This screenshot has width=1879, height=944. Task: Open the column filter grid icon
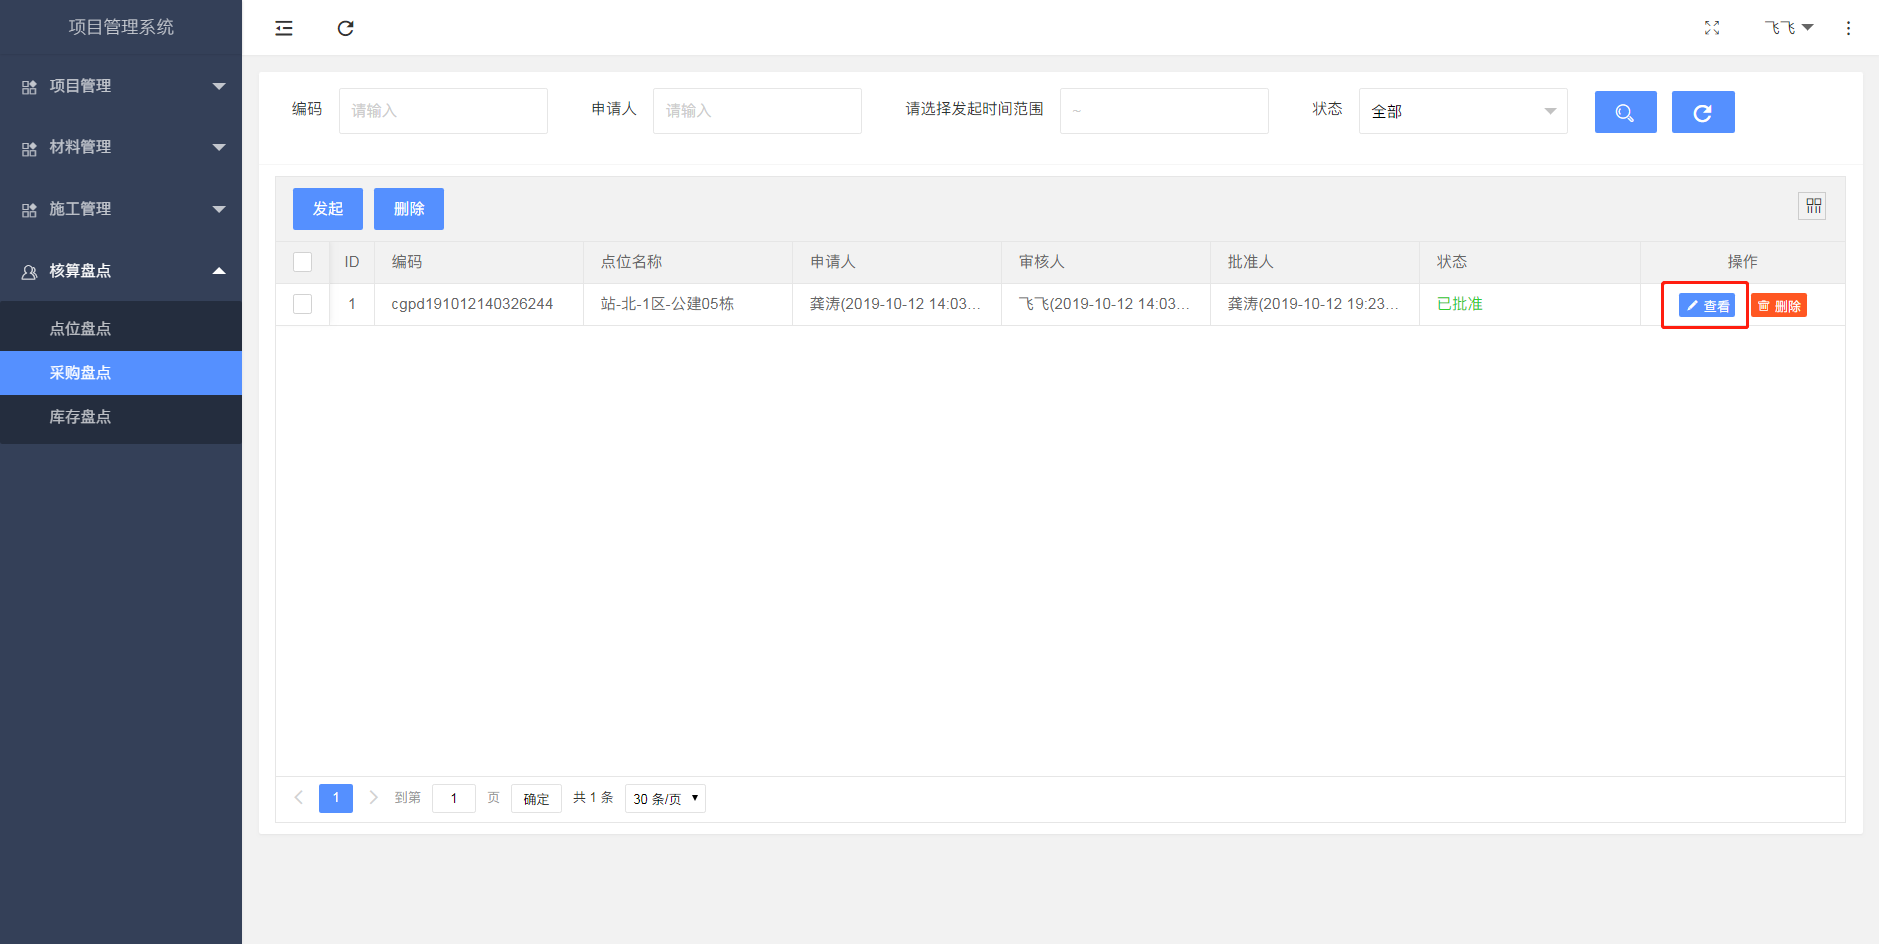pos(1813,206)
